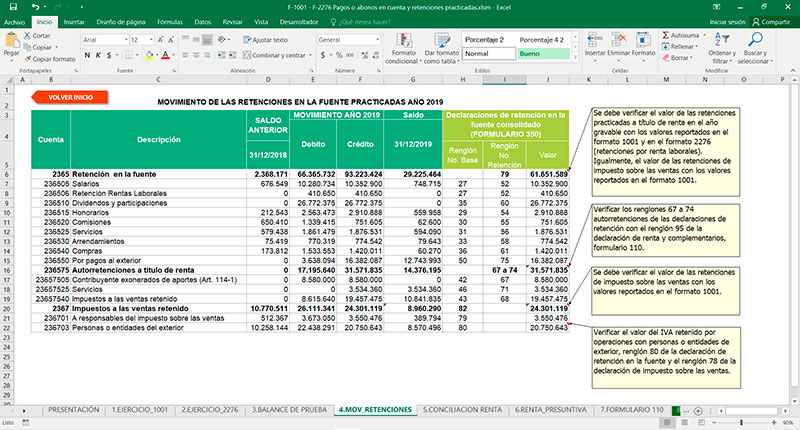Apply the Bueno cell style
Screen dimensions: 800x430
543,54
